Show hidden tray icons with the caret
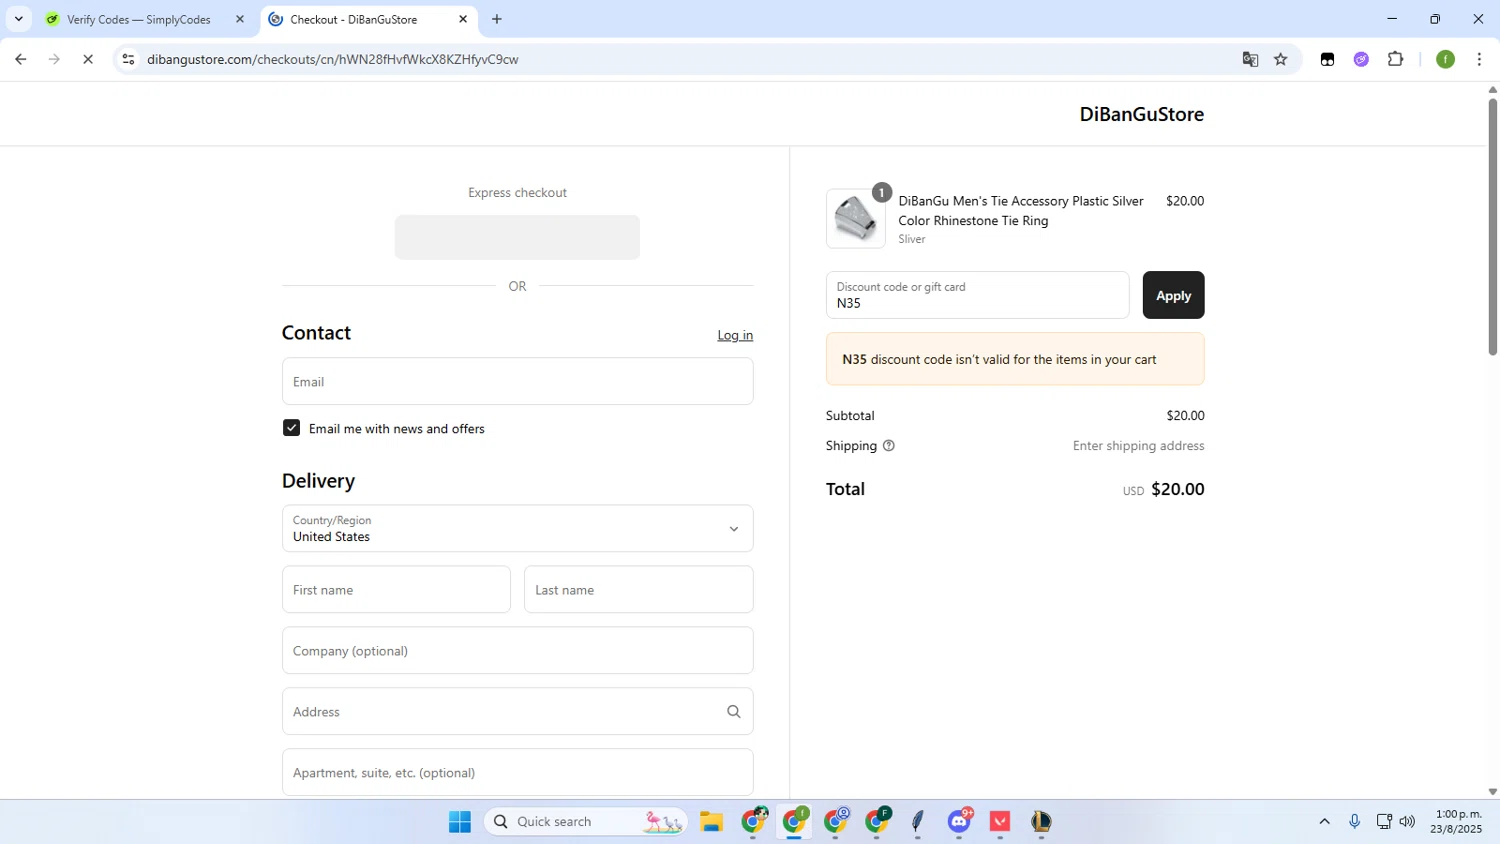 [1324, 821]
